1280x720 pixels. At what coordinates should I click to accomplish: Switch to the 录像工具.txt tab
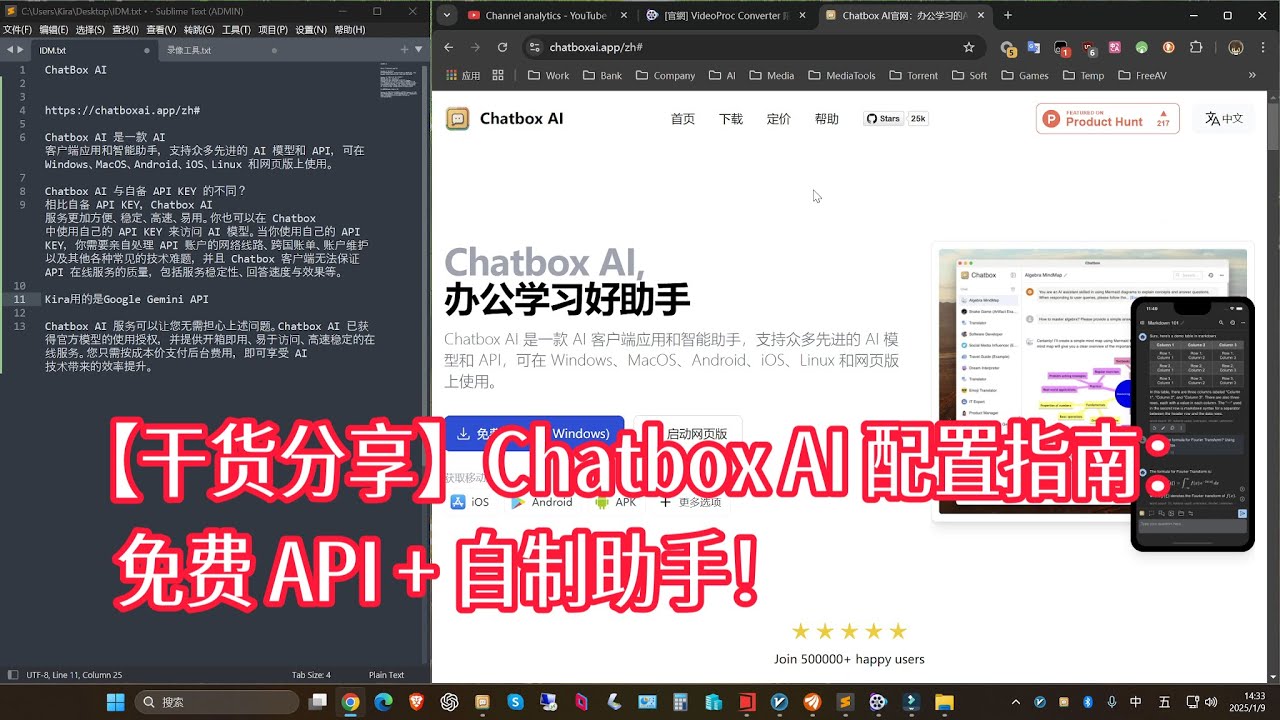tap(220, 50)
